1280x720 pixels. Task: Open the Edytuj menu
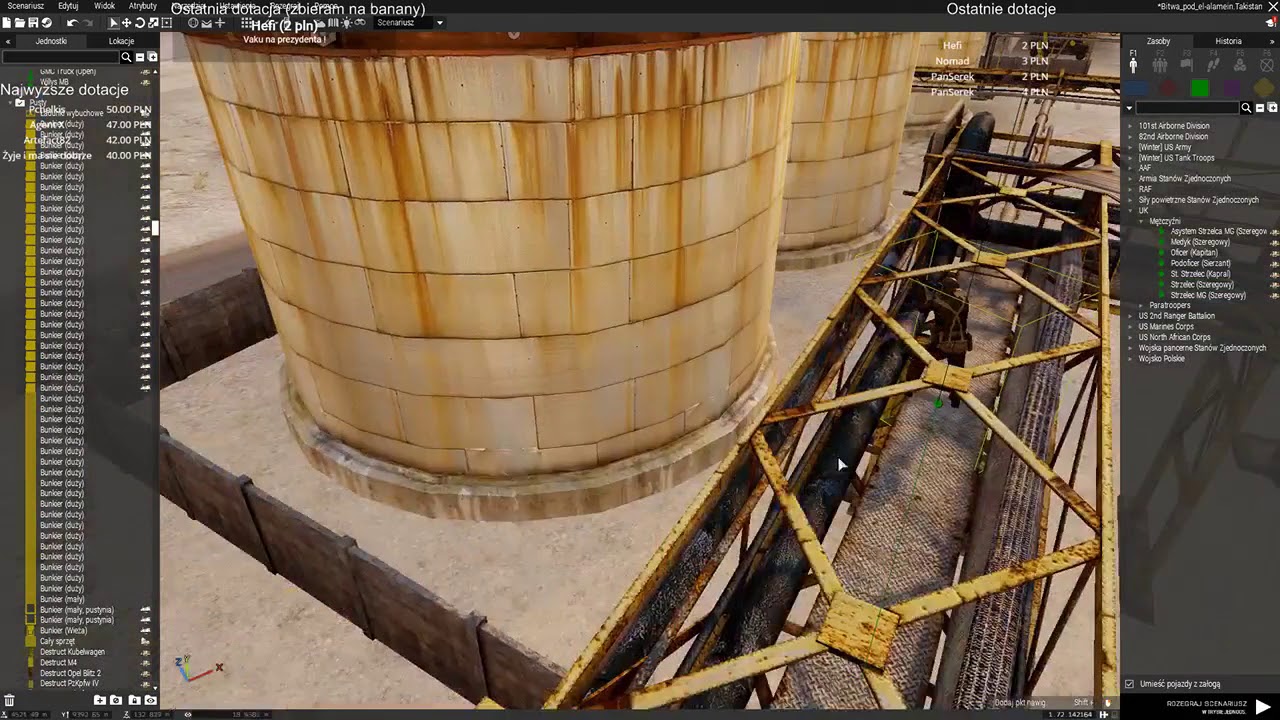pos(68,6)
